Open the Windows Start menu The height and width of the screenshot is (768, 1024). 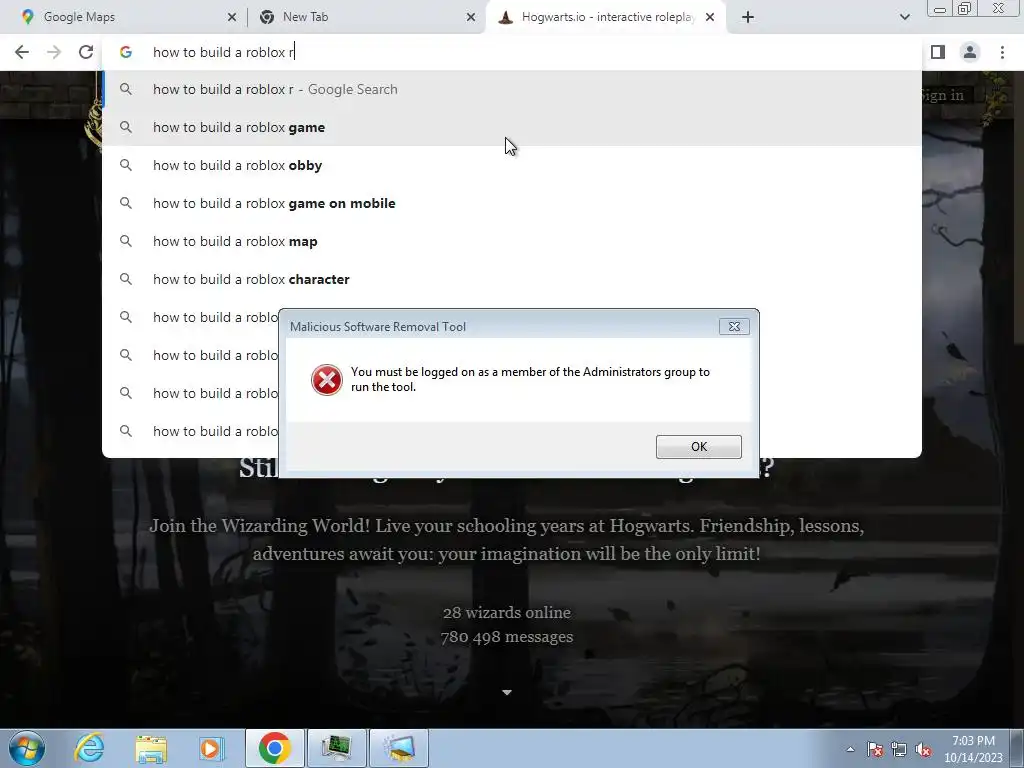point(27,748)
